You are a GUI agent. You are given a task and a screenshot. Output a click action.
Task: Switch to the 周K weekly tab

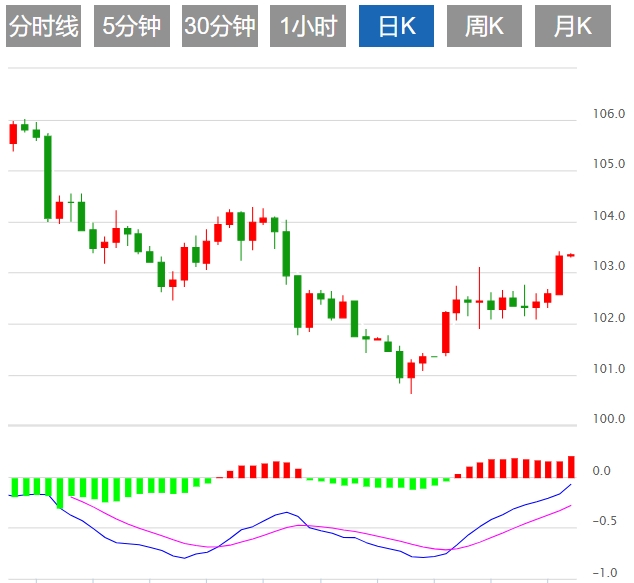[484, 26]
